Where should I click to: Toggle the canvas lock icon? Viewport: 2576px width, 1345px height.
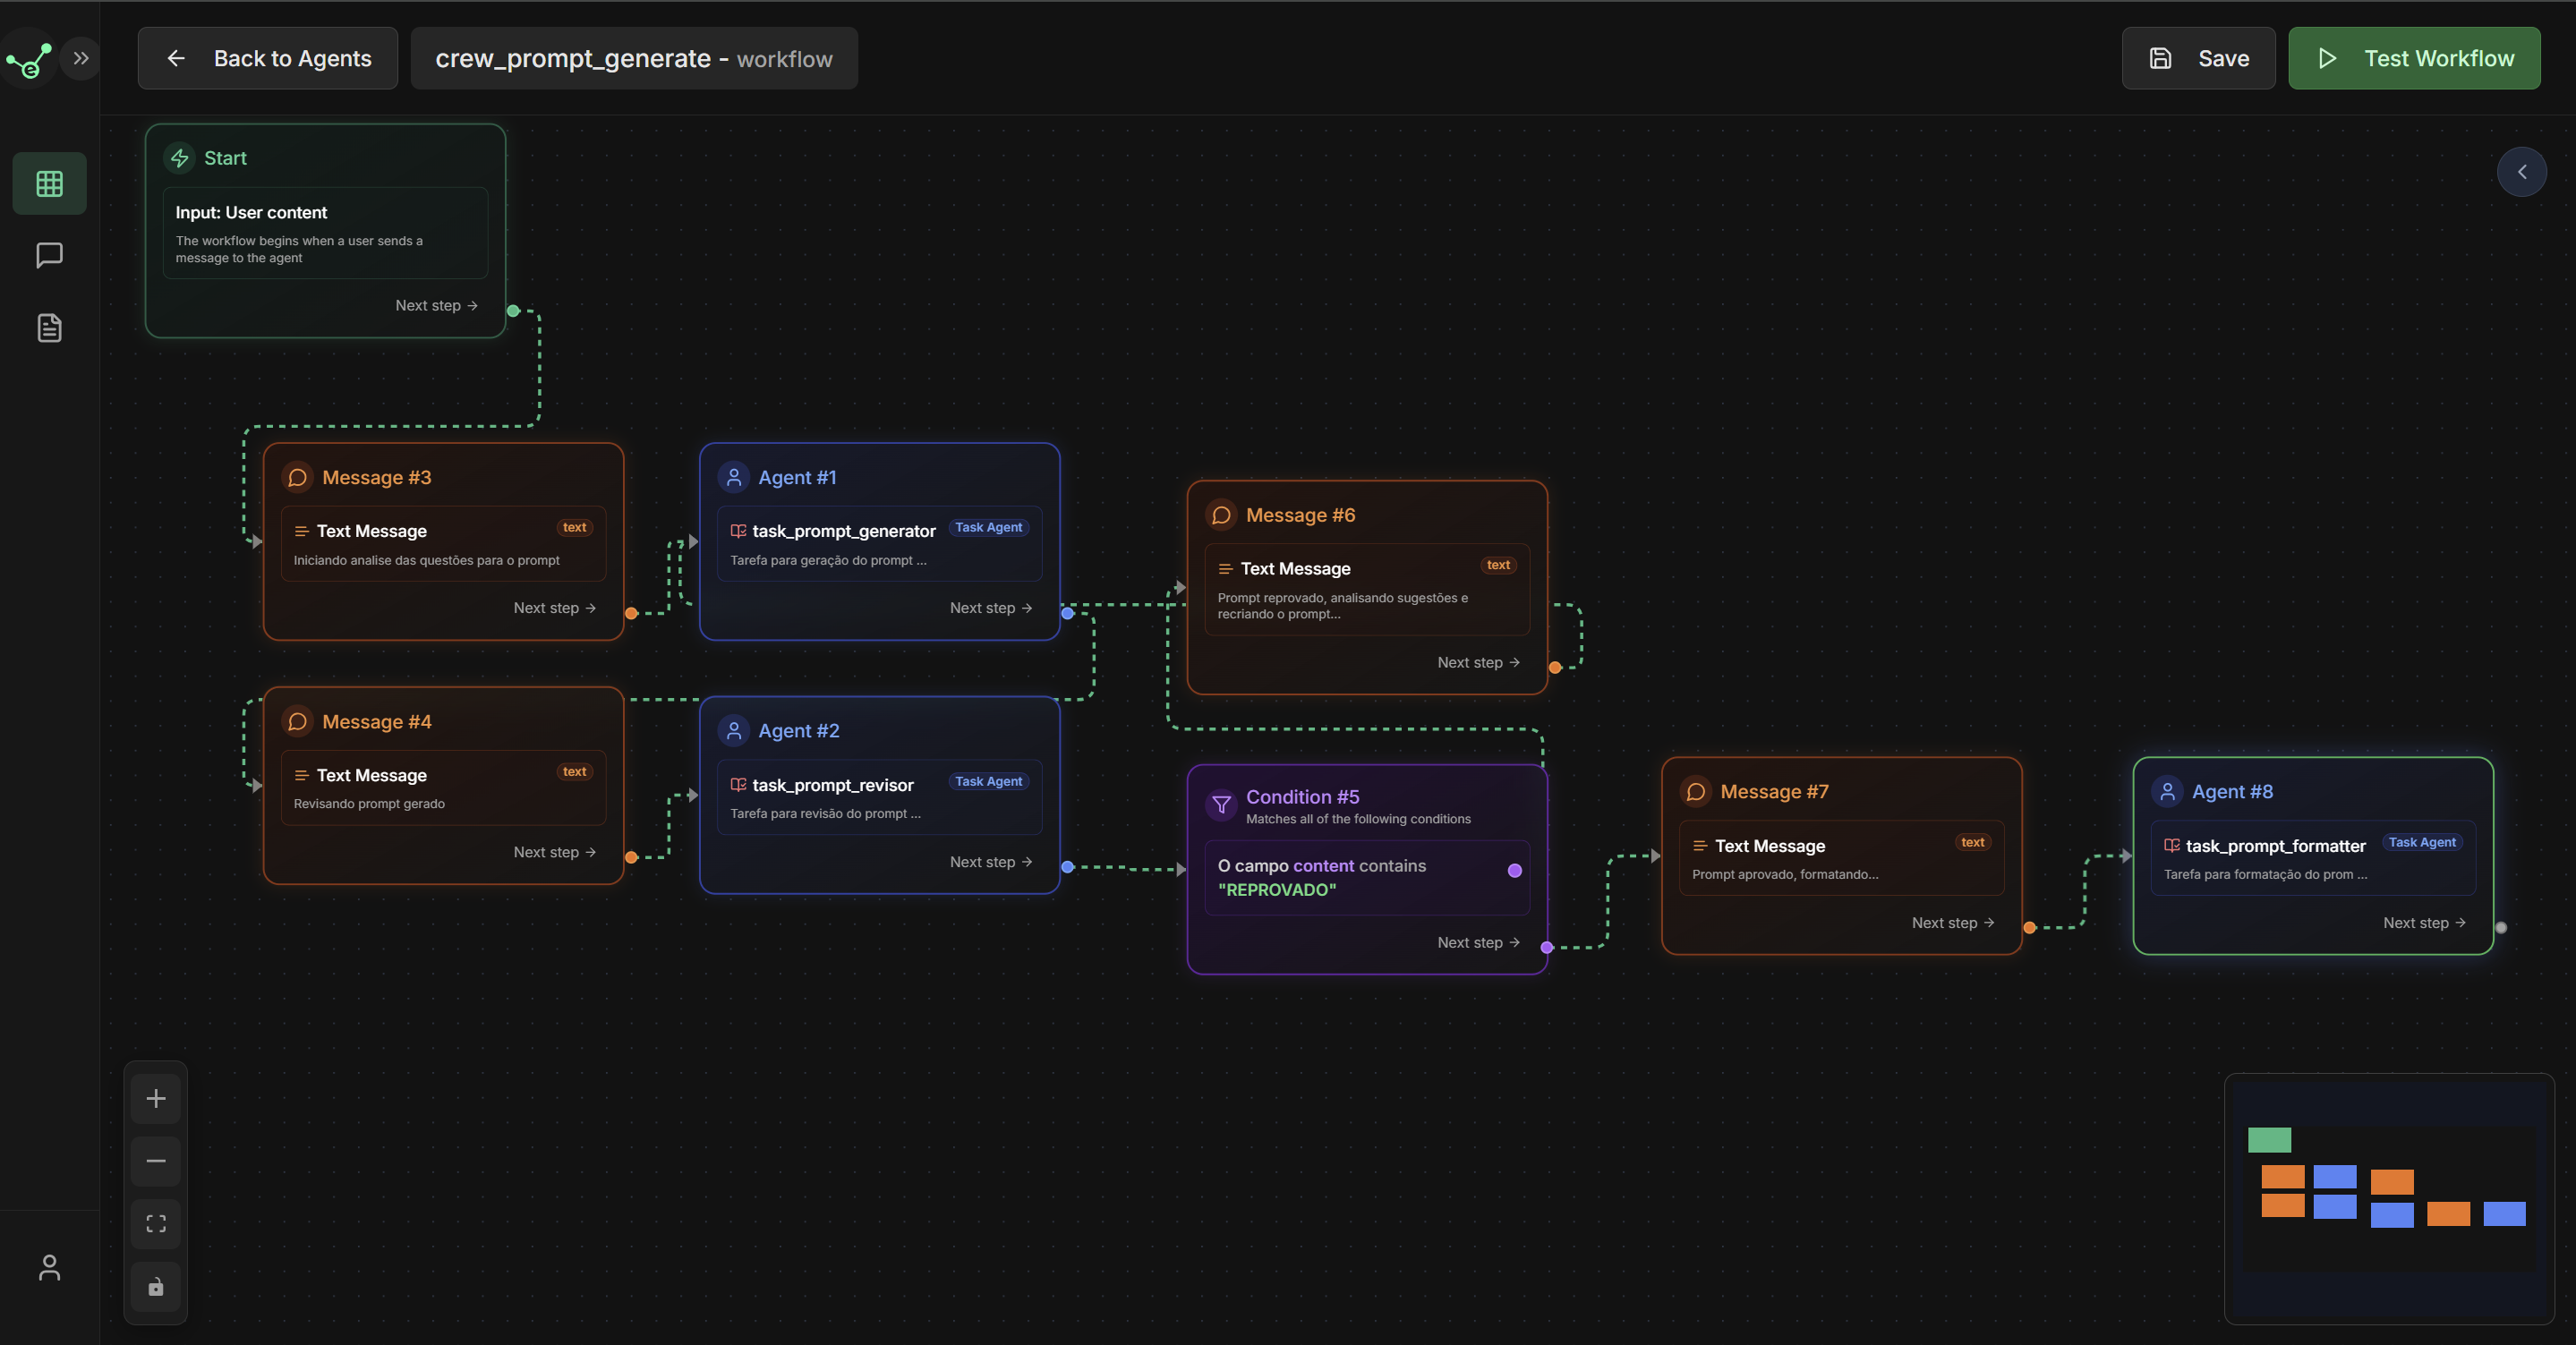point(156,1287)
